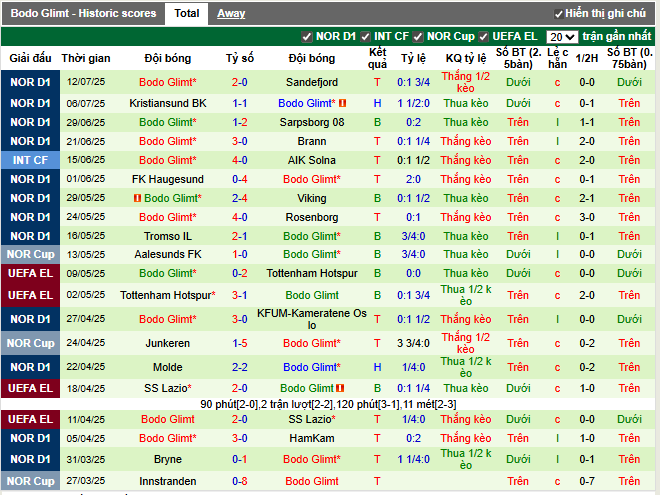Click red card icon in Viking match row

pyautogui.click(x=137, y=198)
